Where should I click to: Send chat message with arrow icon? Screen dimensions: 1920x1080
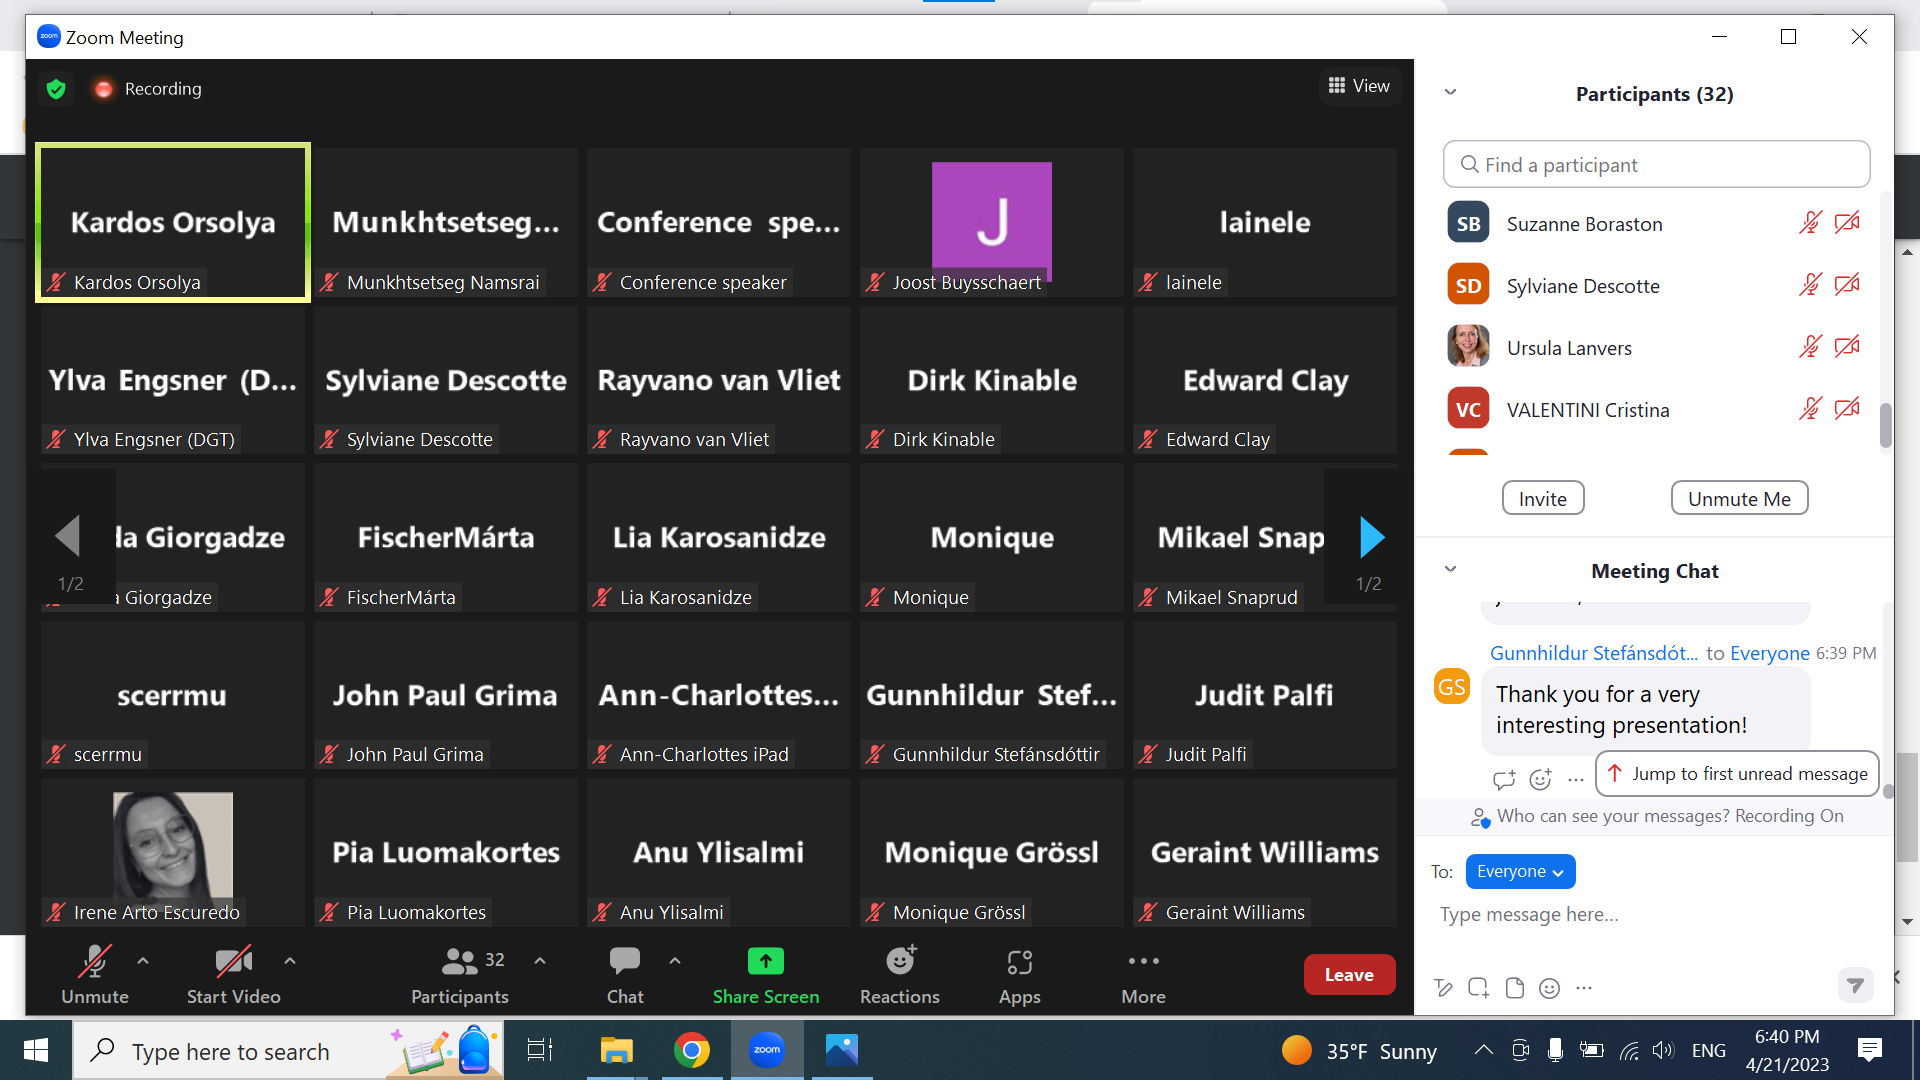point(1855,986)
